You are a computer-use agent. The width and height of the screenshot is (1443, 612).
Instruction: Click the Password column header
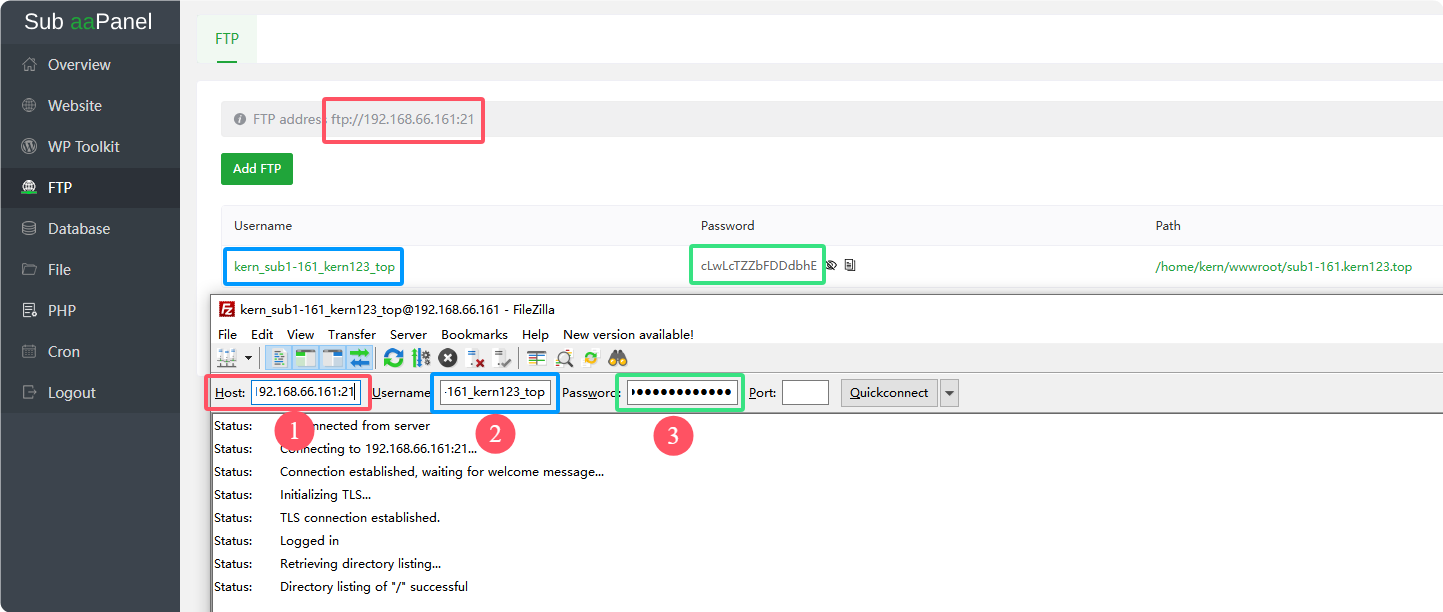[x=728, y=226]
